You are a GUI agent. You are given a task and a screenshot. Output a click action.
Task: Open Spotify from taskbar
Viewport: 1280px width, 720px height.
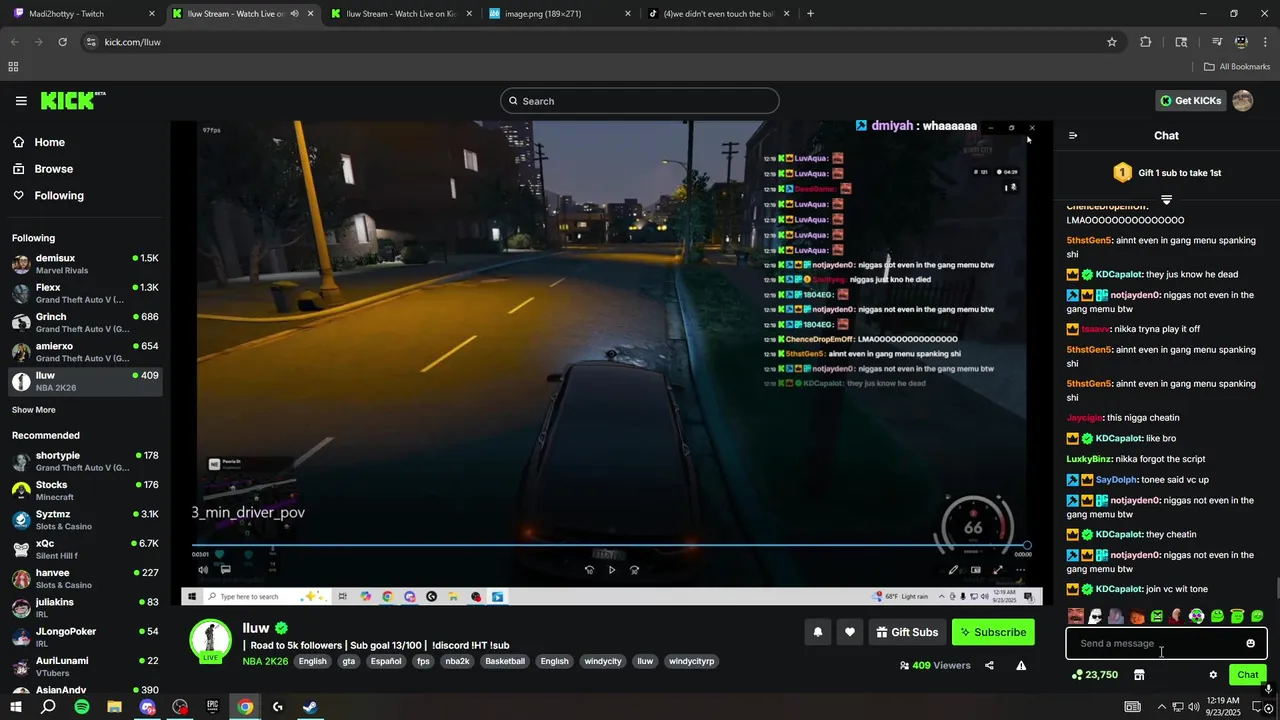(82, 707)
